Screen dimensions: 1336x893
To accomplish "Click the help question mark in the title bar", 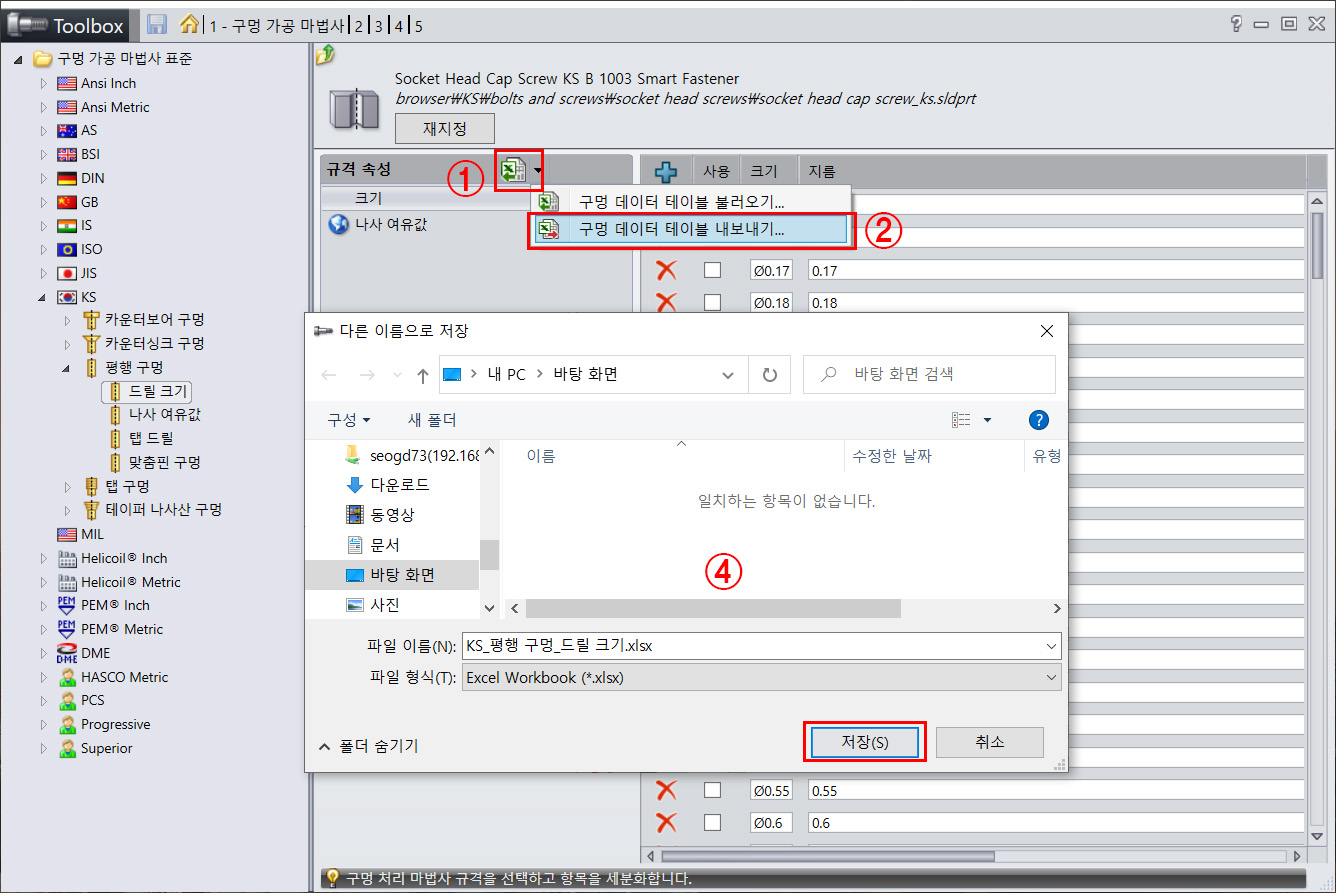I will point(1235,22).
